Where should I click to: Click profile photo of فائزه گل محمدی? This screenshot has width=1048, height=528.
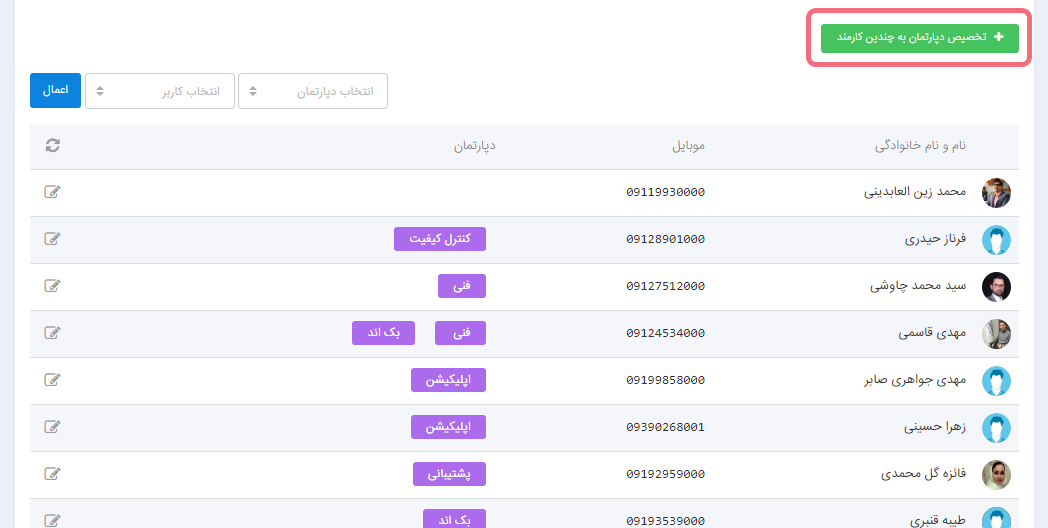996,474
